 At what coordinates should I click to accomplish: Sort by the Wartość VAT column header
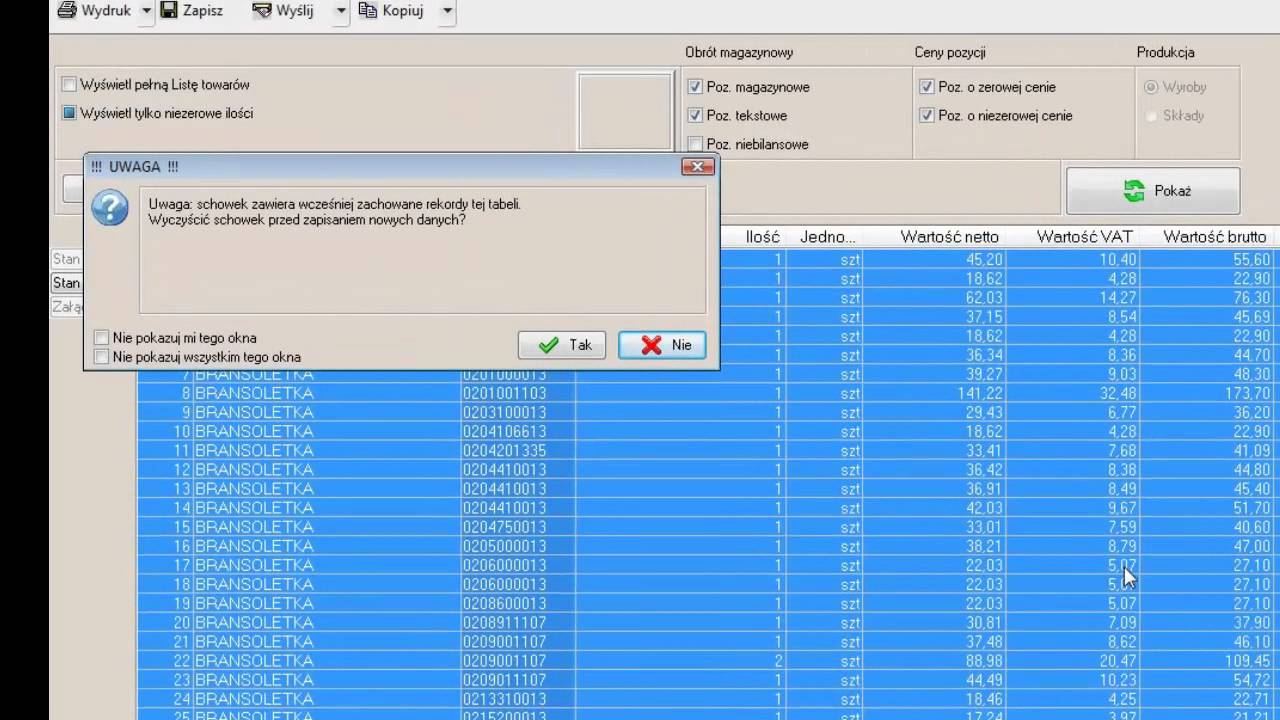(x=1085, y=237)
